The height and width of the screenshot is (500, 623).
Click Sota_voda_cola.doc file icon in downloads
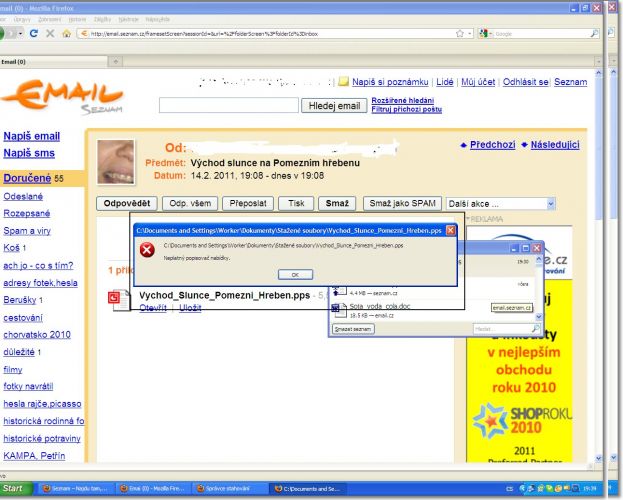338,310
